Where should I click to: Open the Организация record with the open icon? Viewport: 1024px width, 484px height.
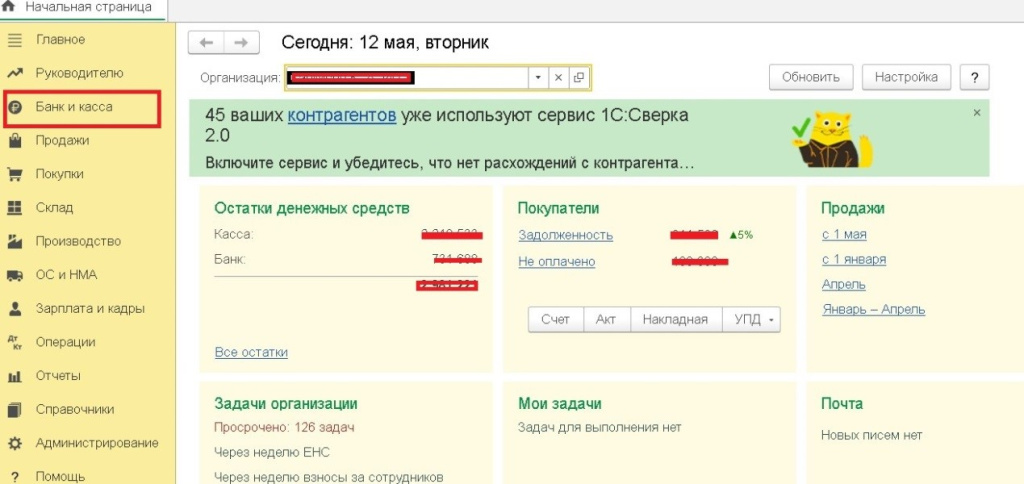(x=578, y=78)
